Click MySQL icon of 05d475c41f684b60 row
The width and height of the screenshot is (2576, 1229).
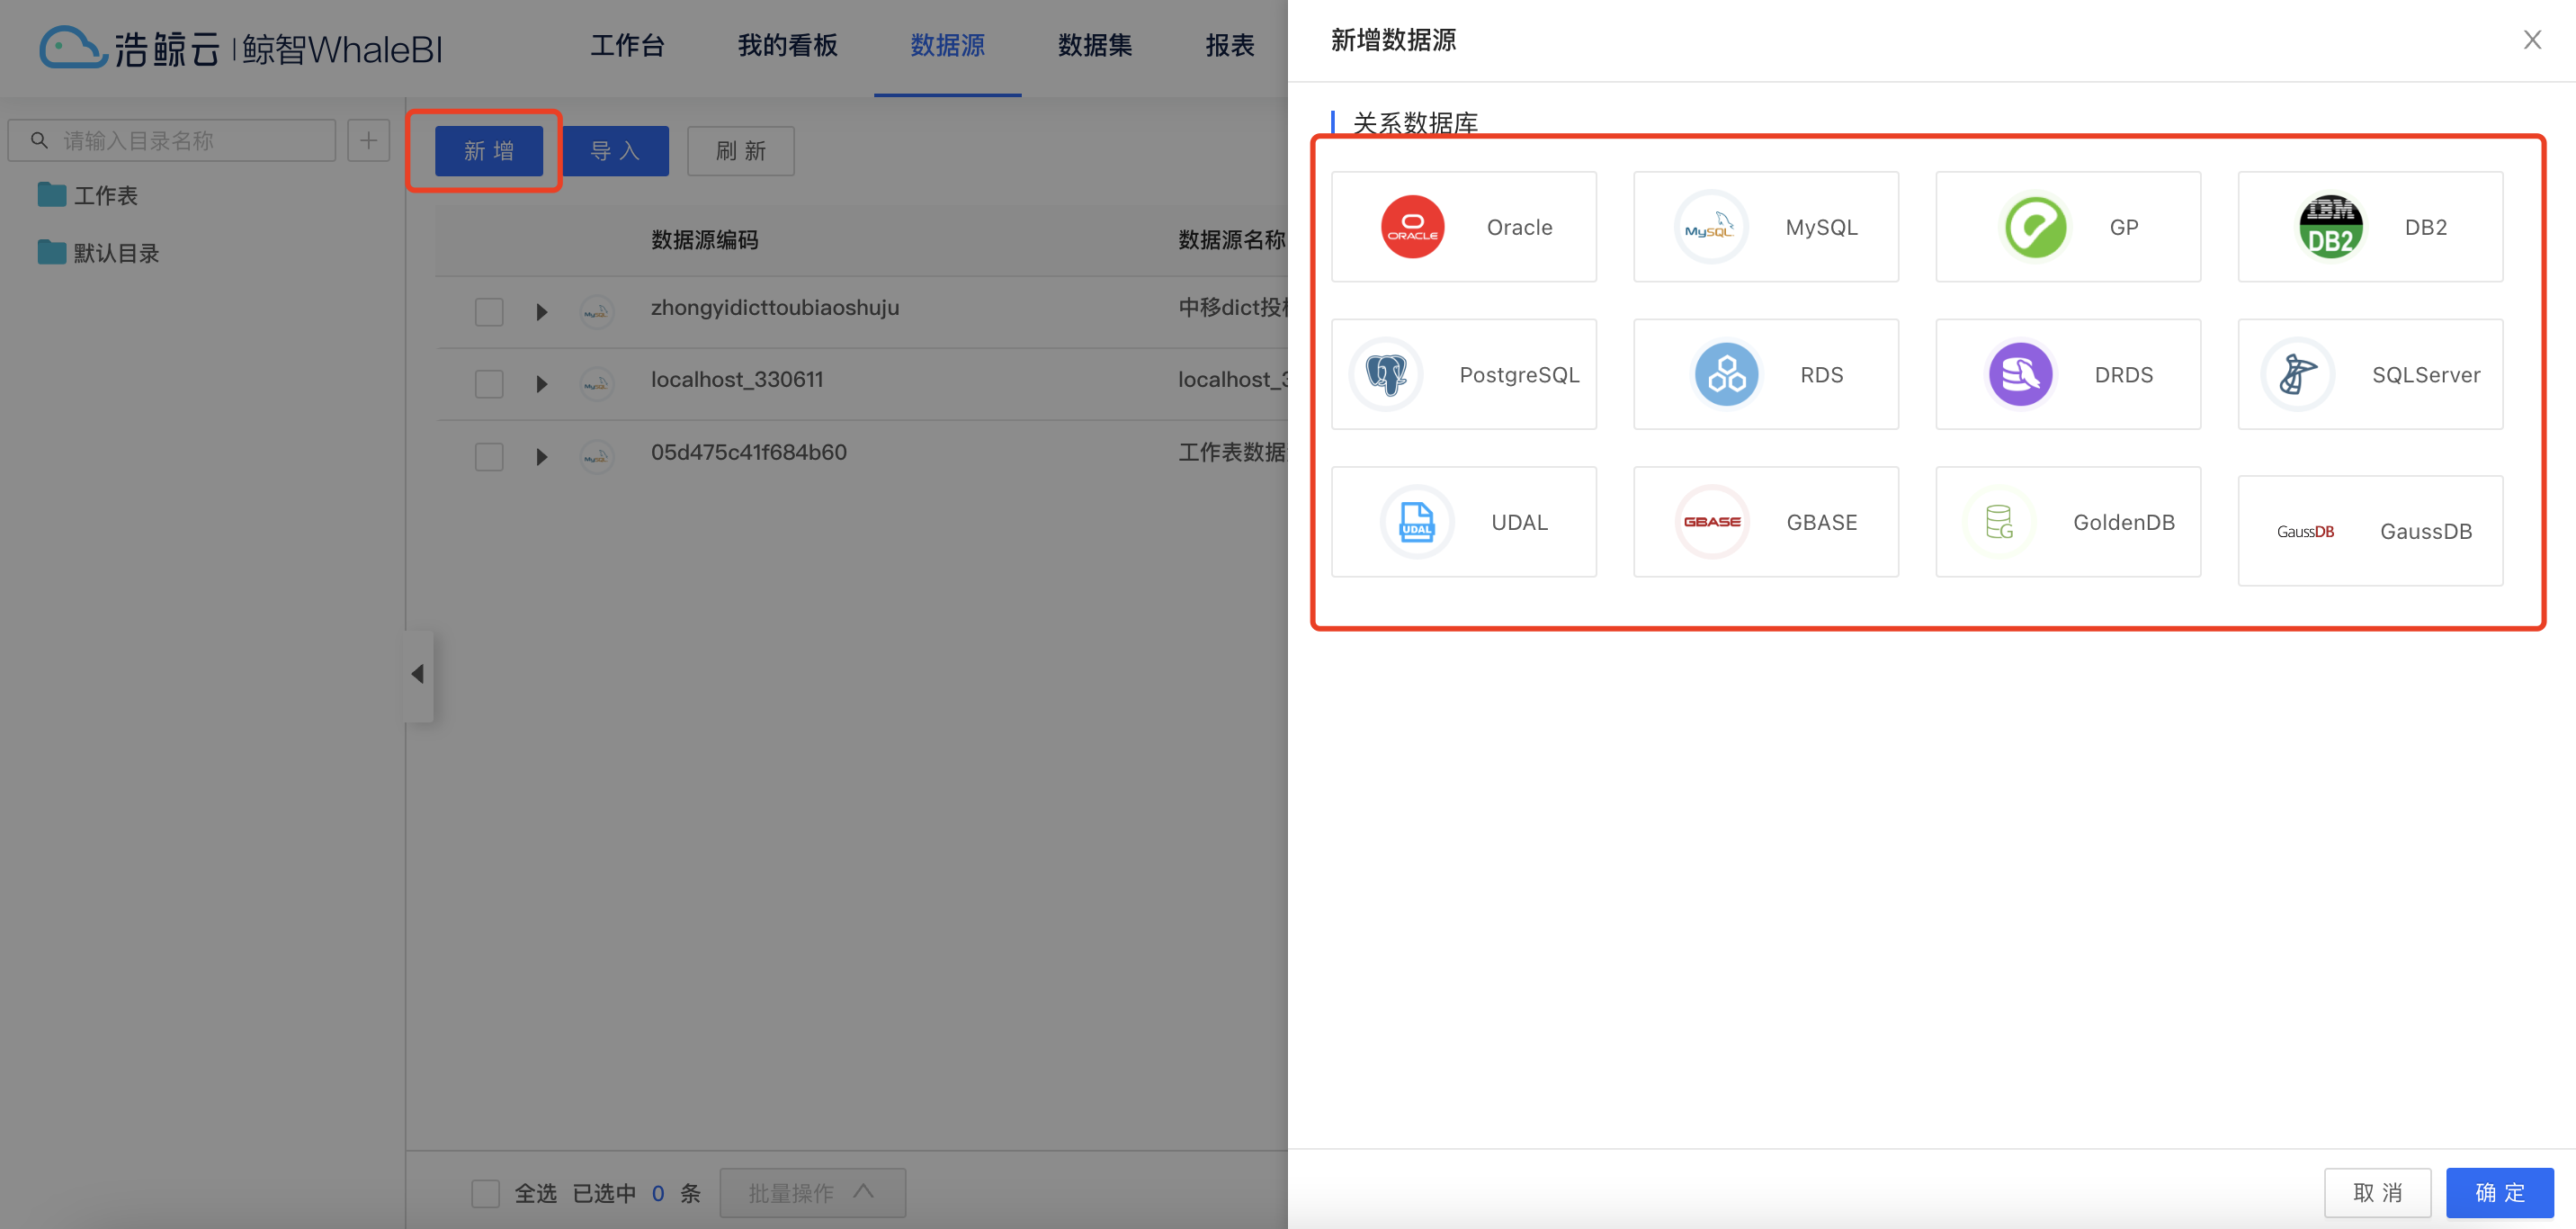[596, 457]
